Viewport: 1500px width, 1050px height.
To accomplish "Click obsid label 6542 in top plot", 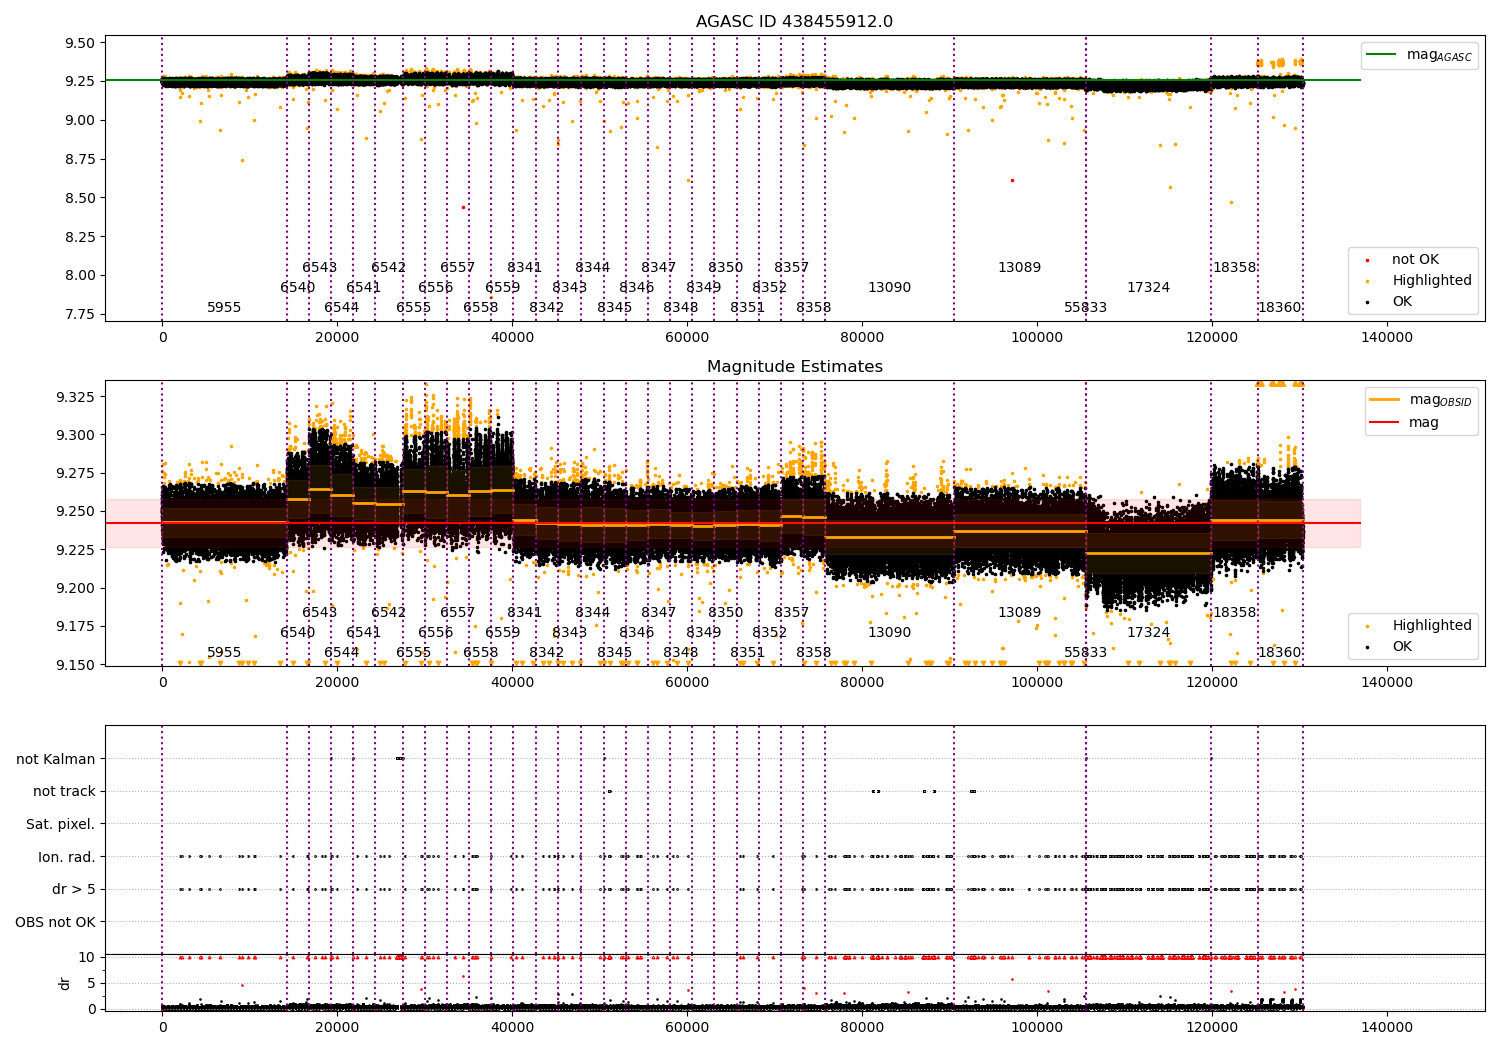I will 389,268.
